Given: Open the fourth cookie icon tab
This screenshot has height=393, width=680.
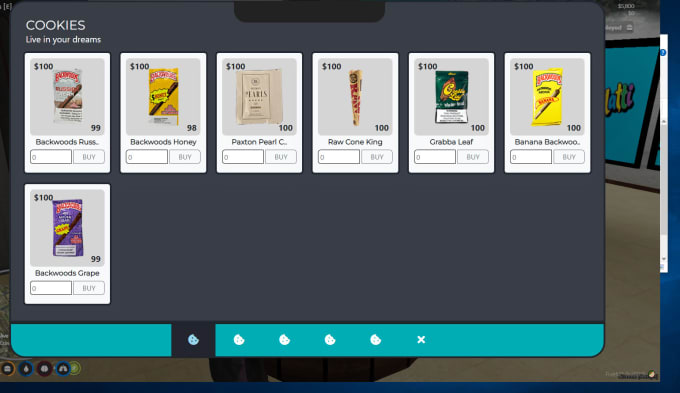Looking at the screenshot, I should click(x=330, y=340).
